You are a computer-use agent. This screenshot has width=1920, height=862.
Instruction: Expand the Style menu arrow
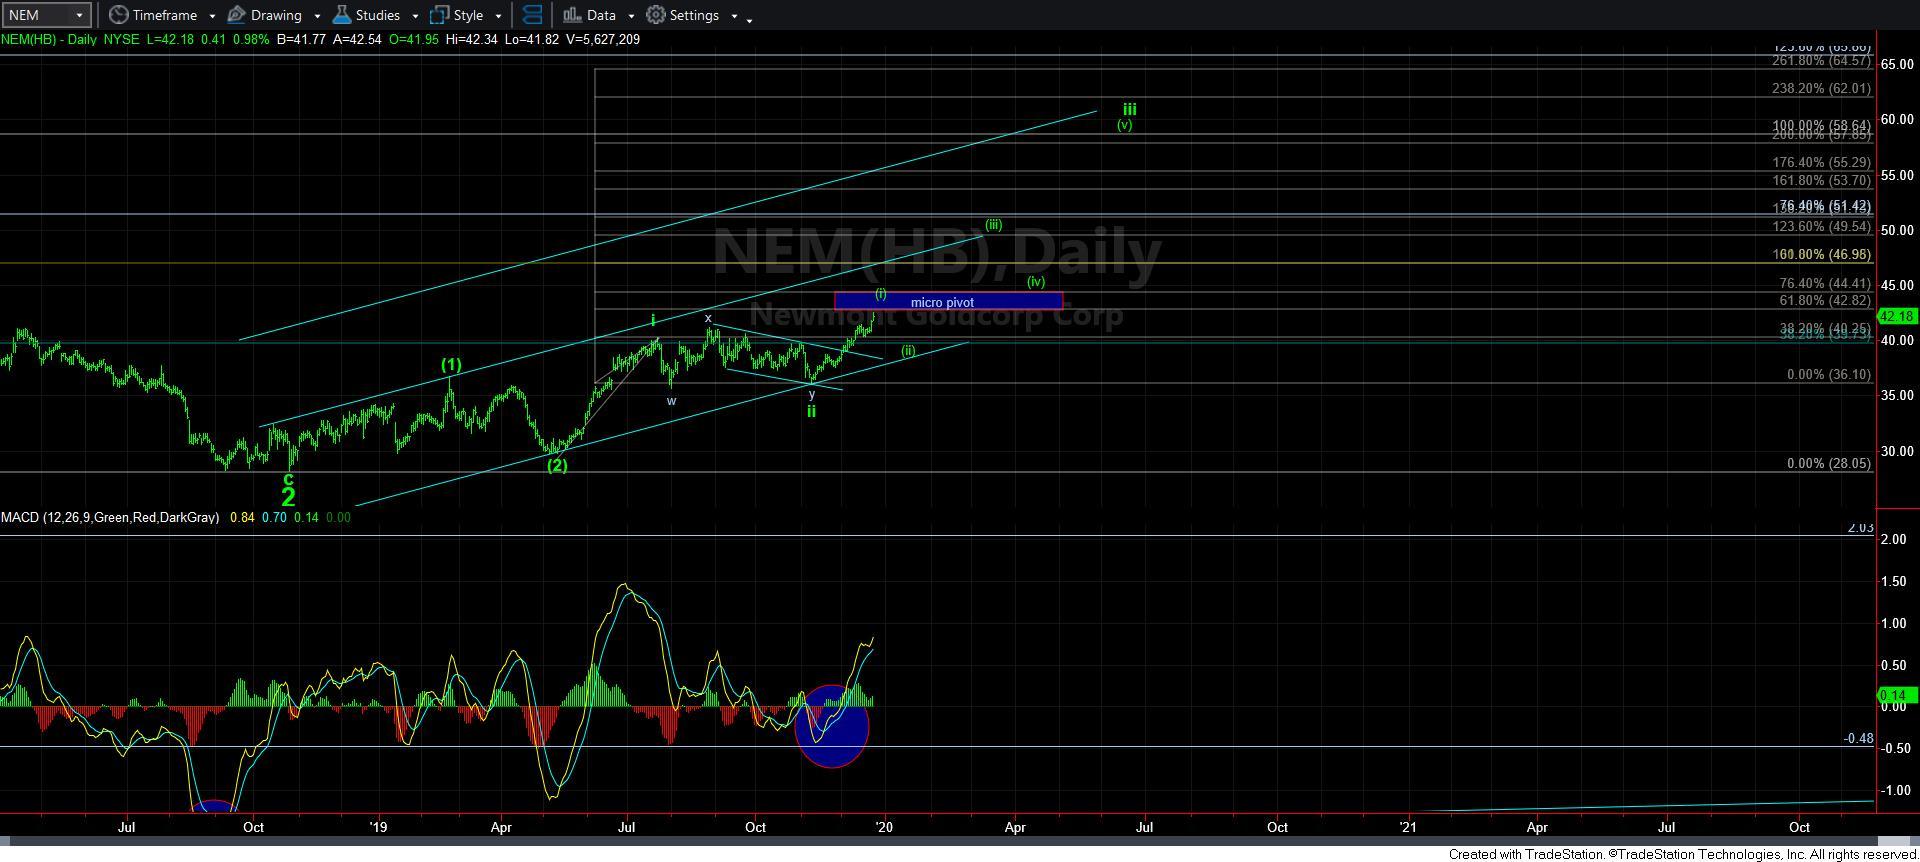[x=498, y=16]
